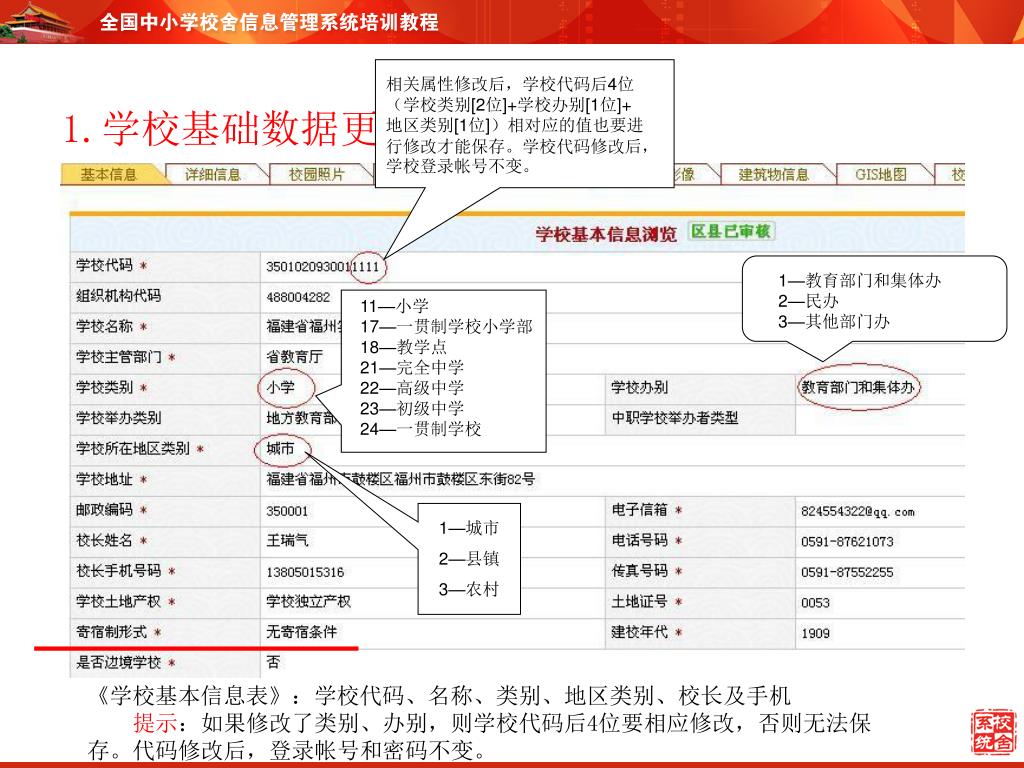Select the 学校独立产权 value
Image resolution: width=1024 pixels, height=768 pixels.
[x=308, y=601]
